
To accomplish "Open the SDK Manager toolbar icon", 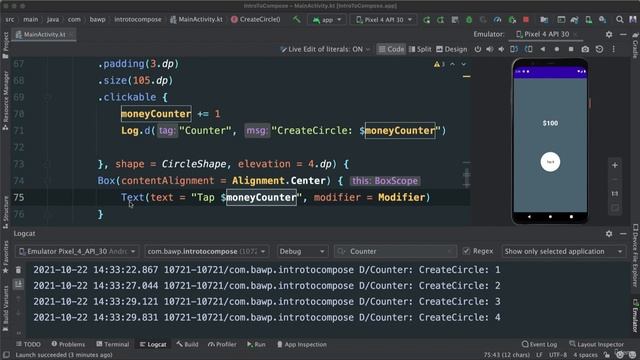I will click(602, 19).
